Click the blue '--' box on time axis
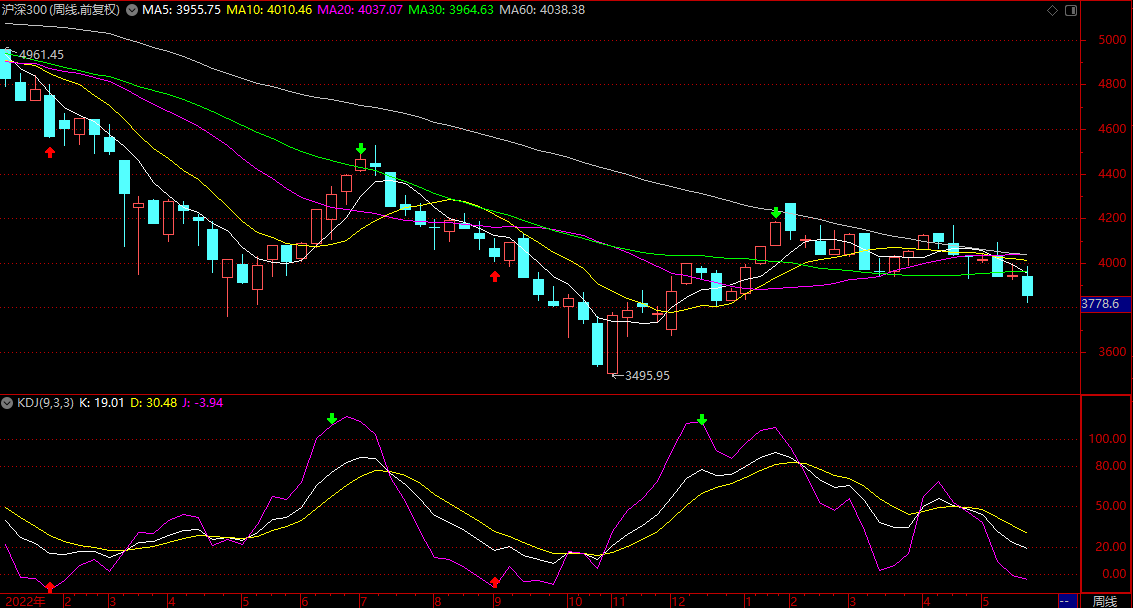The height and width of the screenshot is (608, 1133). click(1067, 601)
